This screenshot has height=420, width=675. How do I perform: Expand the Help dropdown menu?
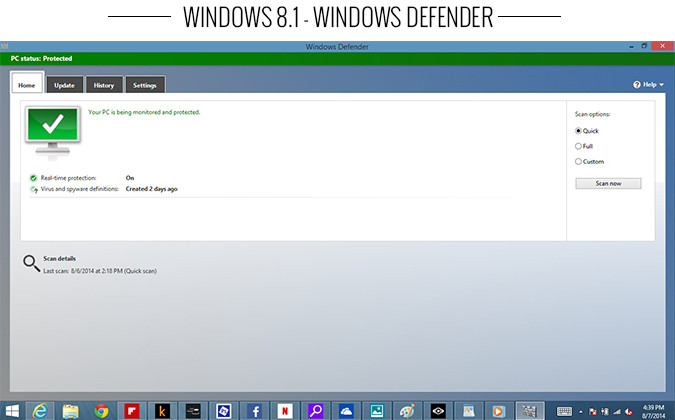649,85
